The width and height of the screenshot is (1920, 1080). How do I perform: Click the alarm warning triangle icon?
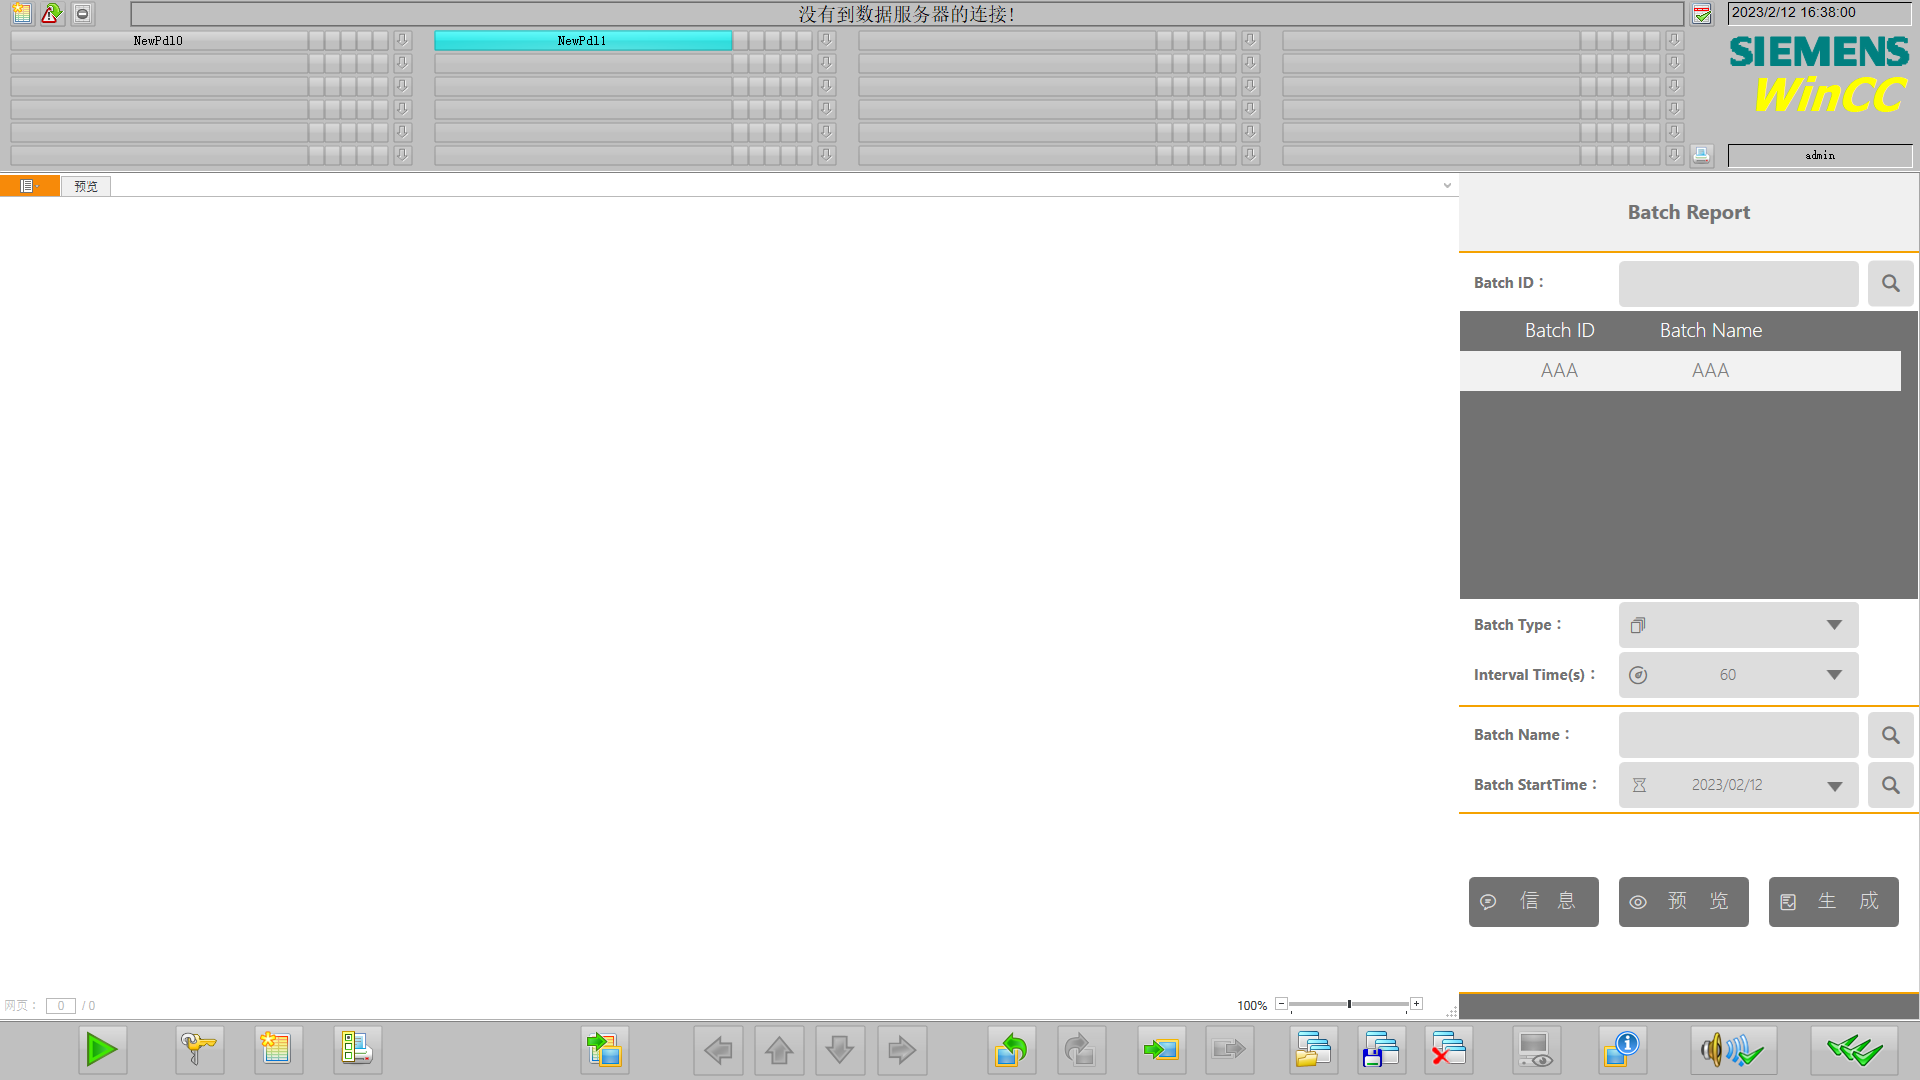(x=51, y=14)
